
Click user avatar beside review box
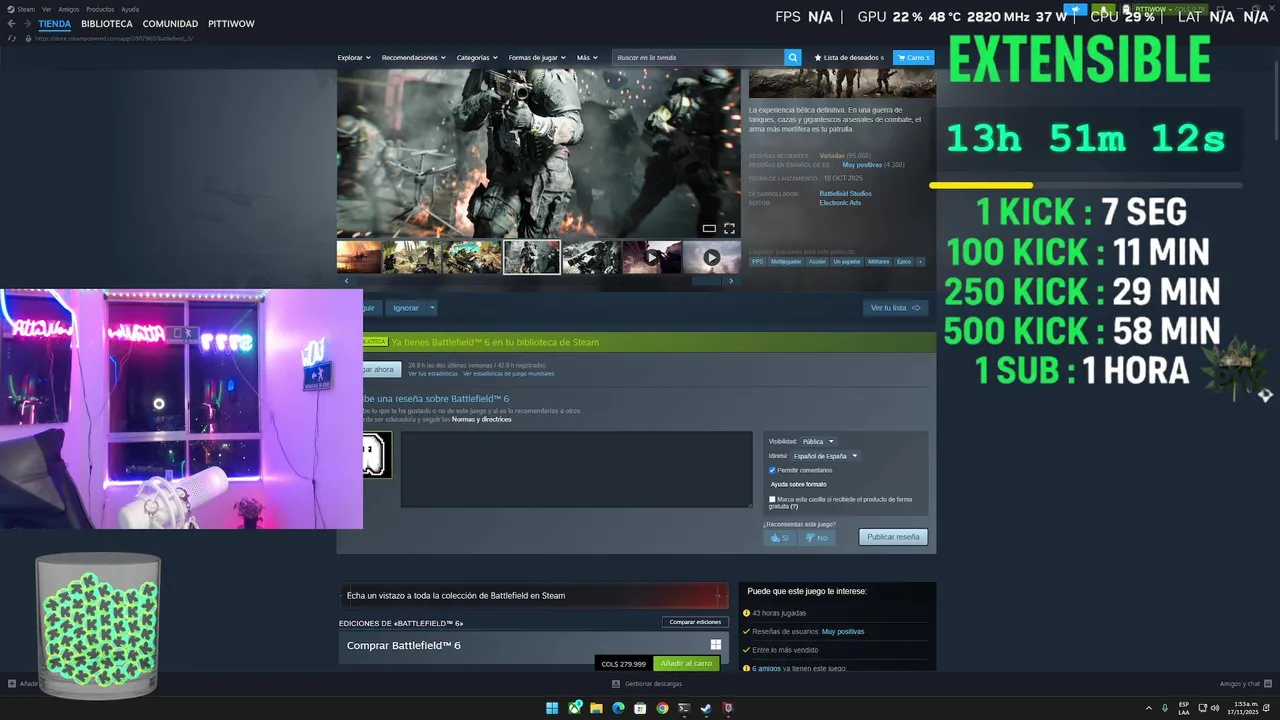click(x=377, y=455)
